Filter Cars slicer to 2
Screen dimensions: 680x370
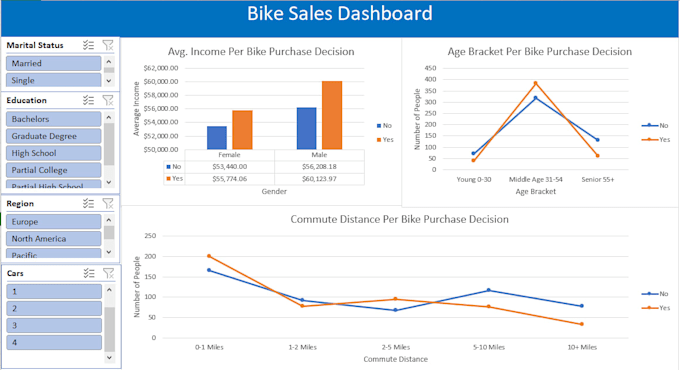tap(54, 308)
